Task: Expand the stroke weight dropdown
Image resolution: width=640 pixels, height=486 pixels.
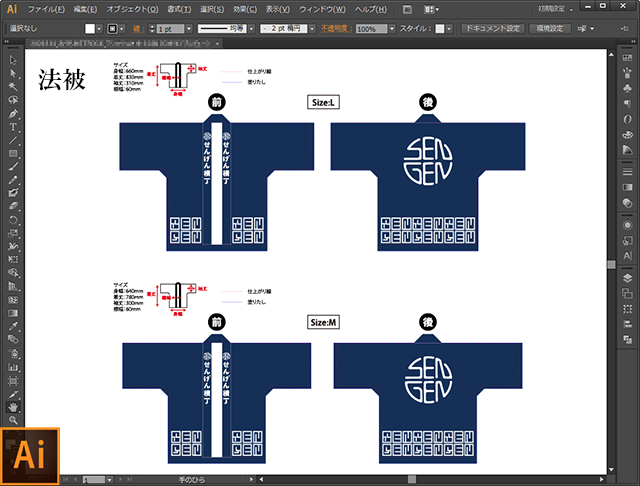Action: (189, 29)
